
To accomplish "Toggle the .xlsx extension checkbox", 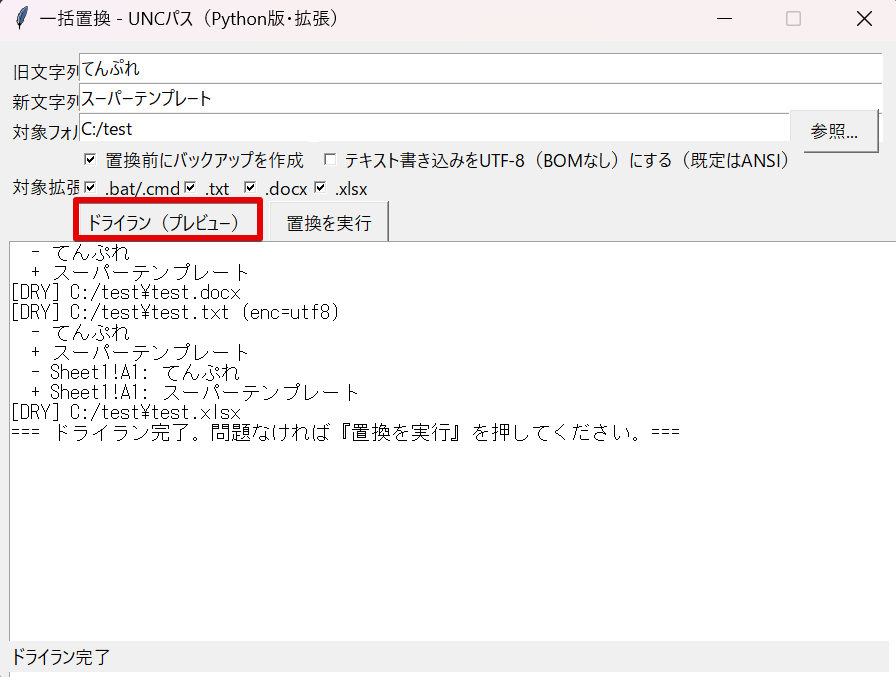I will point(321,188).
